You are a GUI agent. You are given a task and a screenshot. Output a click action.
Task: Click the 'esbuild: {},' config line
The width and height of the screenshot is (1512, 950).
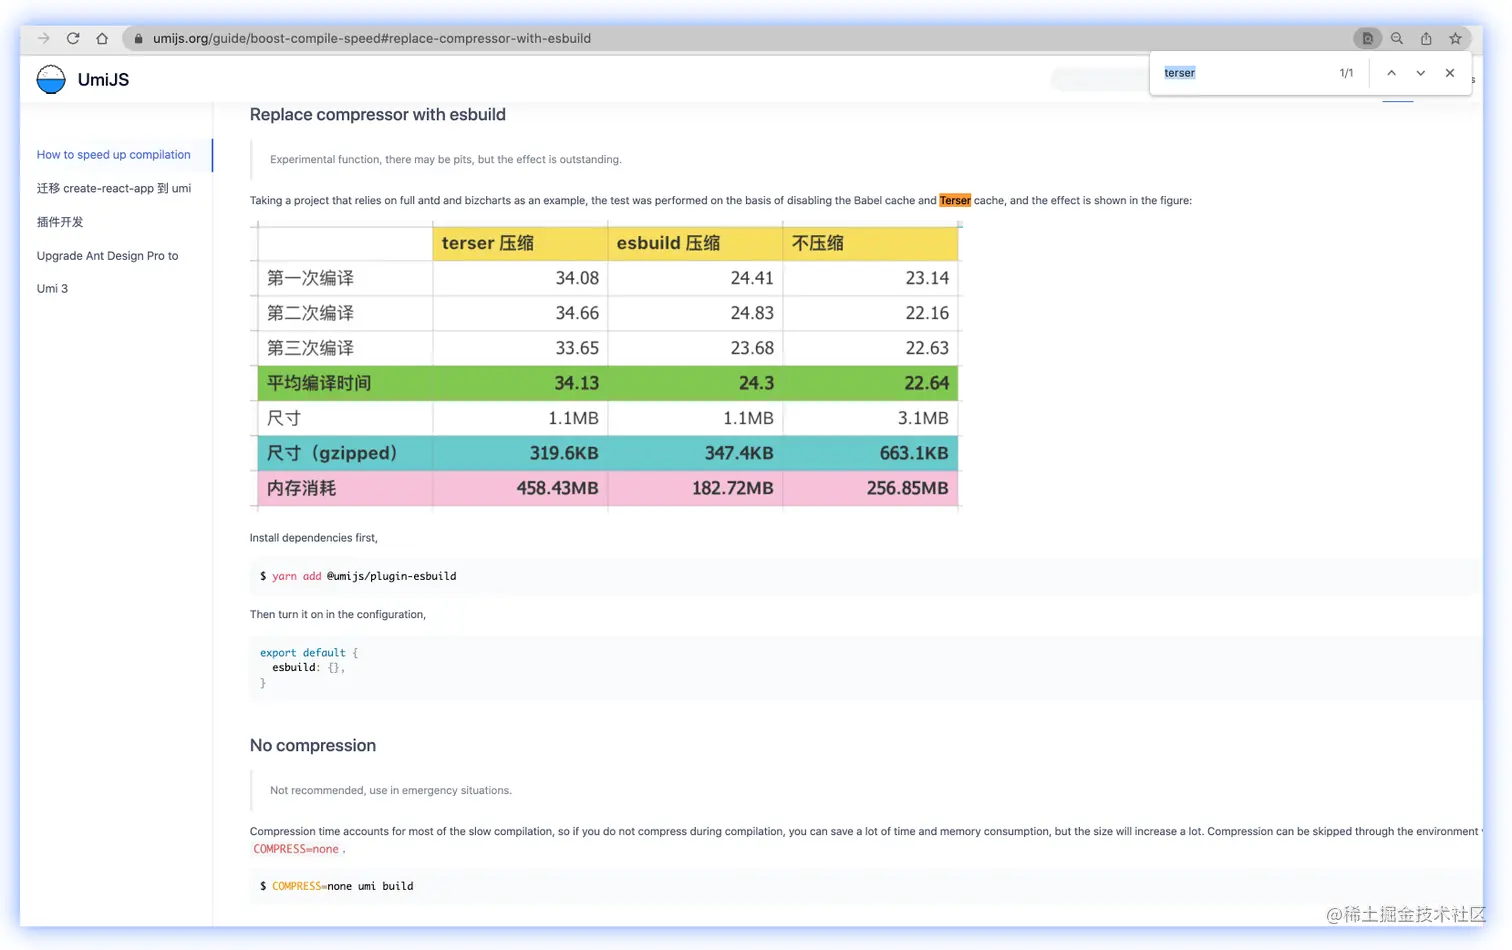tap(309, 668)
